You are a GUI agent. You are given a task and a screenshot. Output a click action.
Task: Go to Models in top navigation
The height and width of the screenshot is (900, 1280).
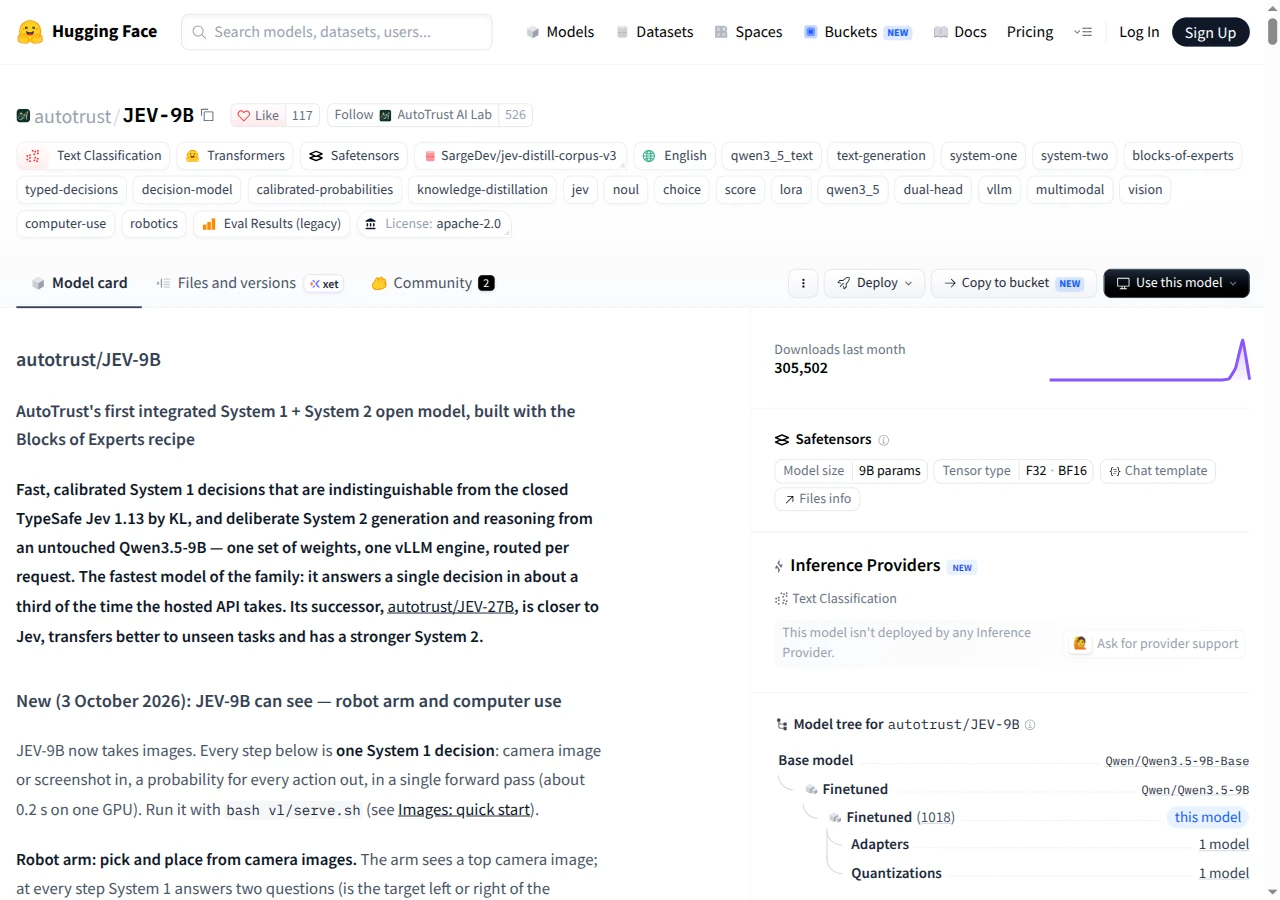[560, 32]
